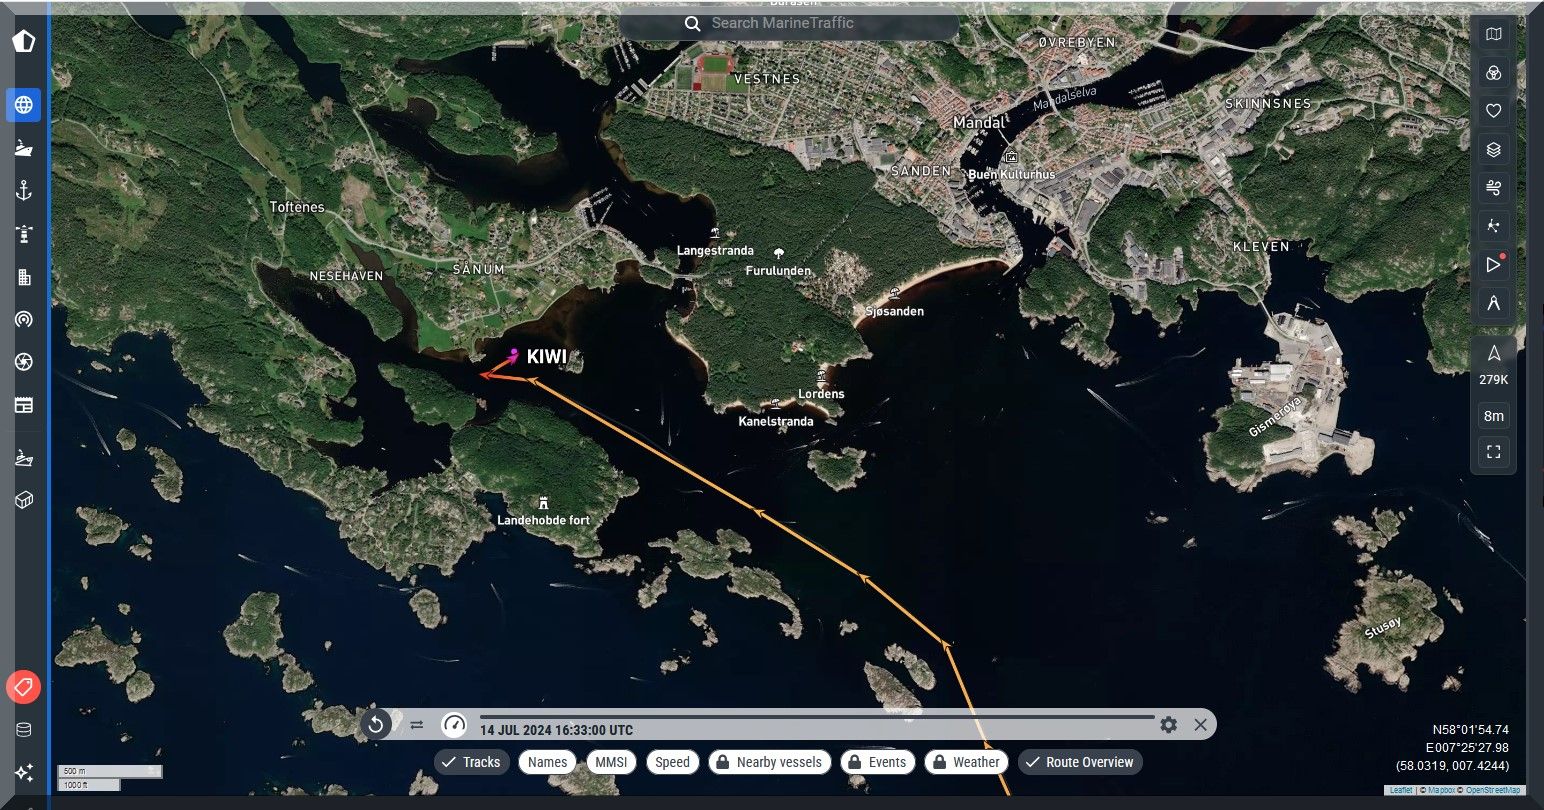Open the map layers stack icon

tap(1493, 150)
